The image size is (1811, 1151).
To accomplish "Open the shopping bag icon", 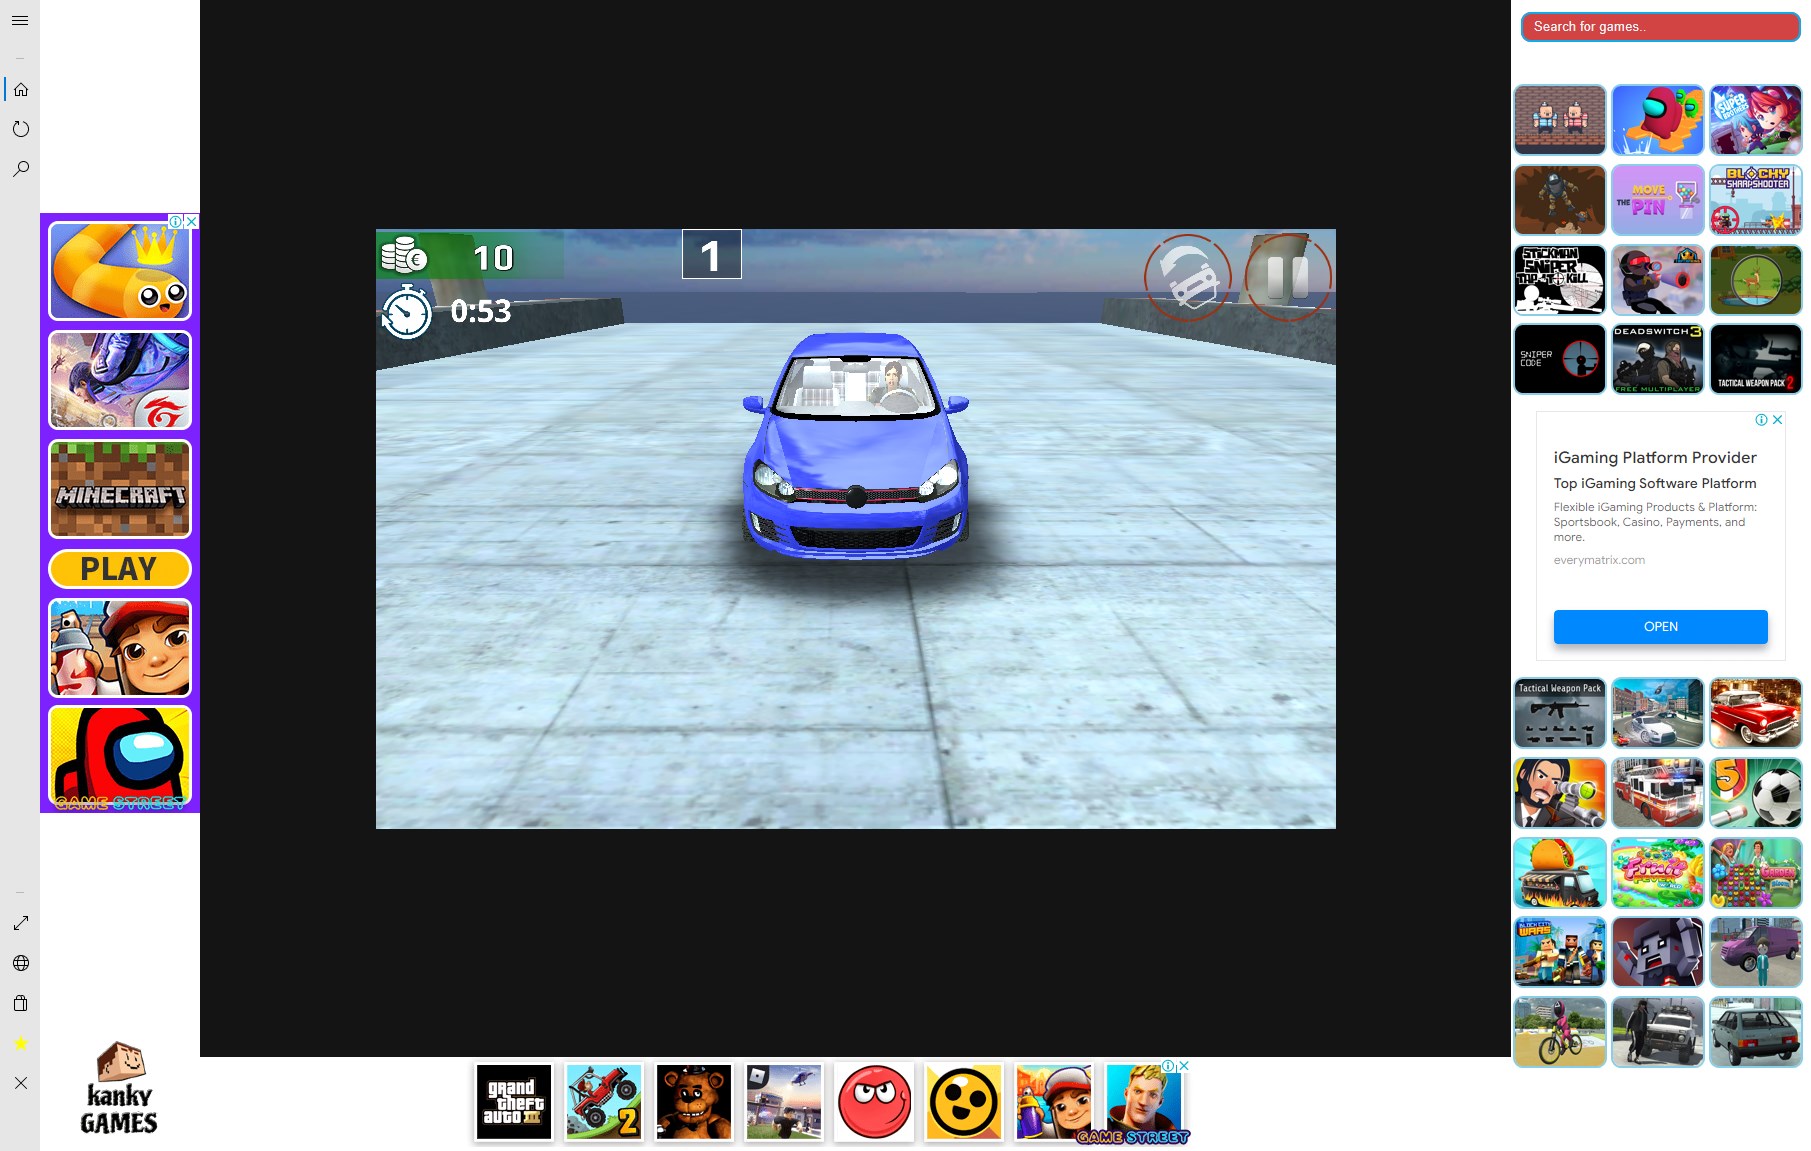I will 21,1004.
